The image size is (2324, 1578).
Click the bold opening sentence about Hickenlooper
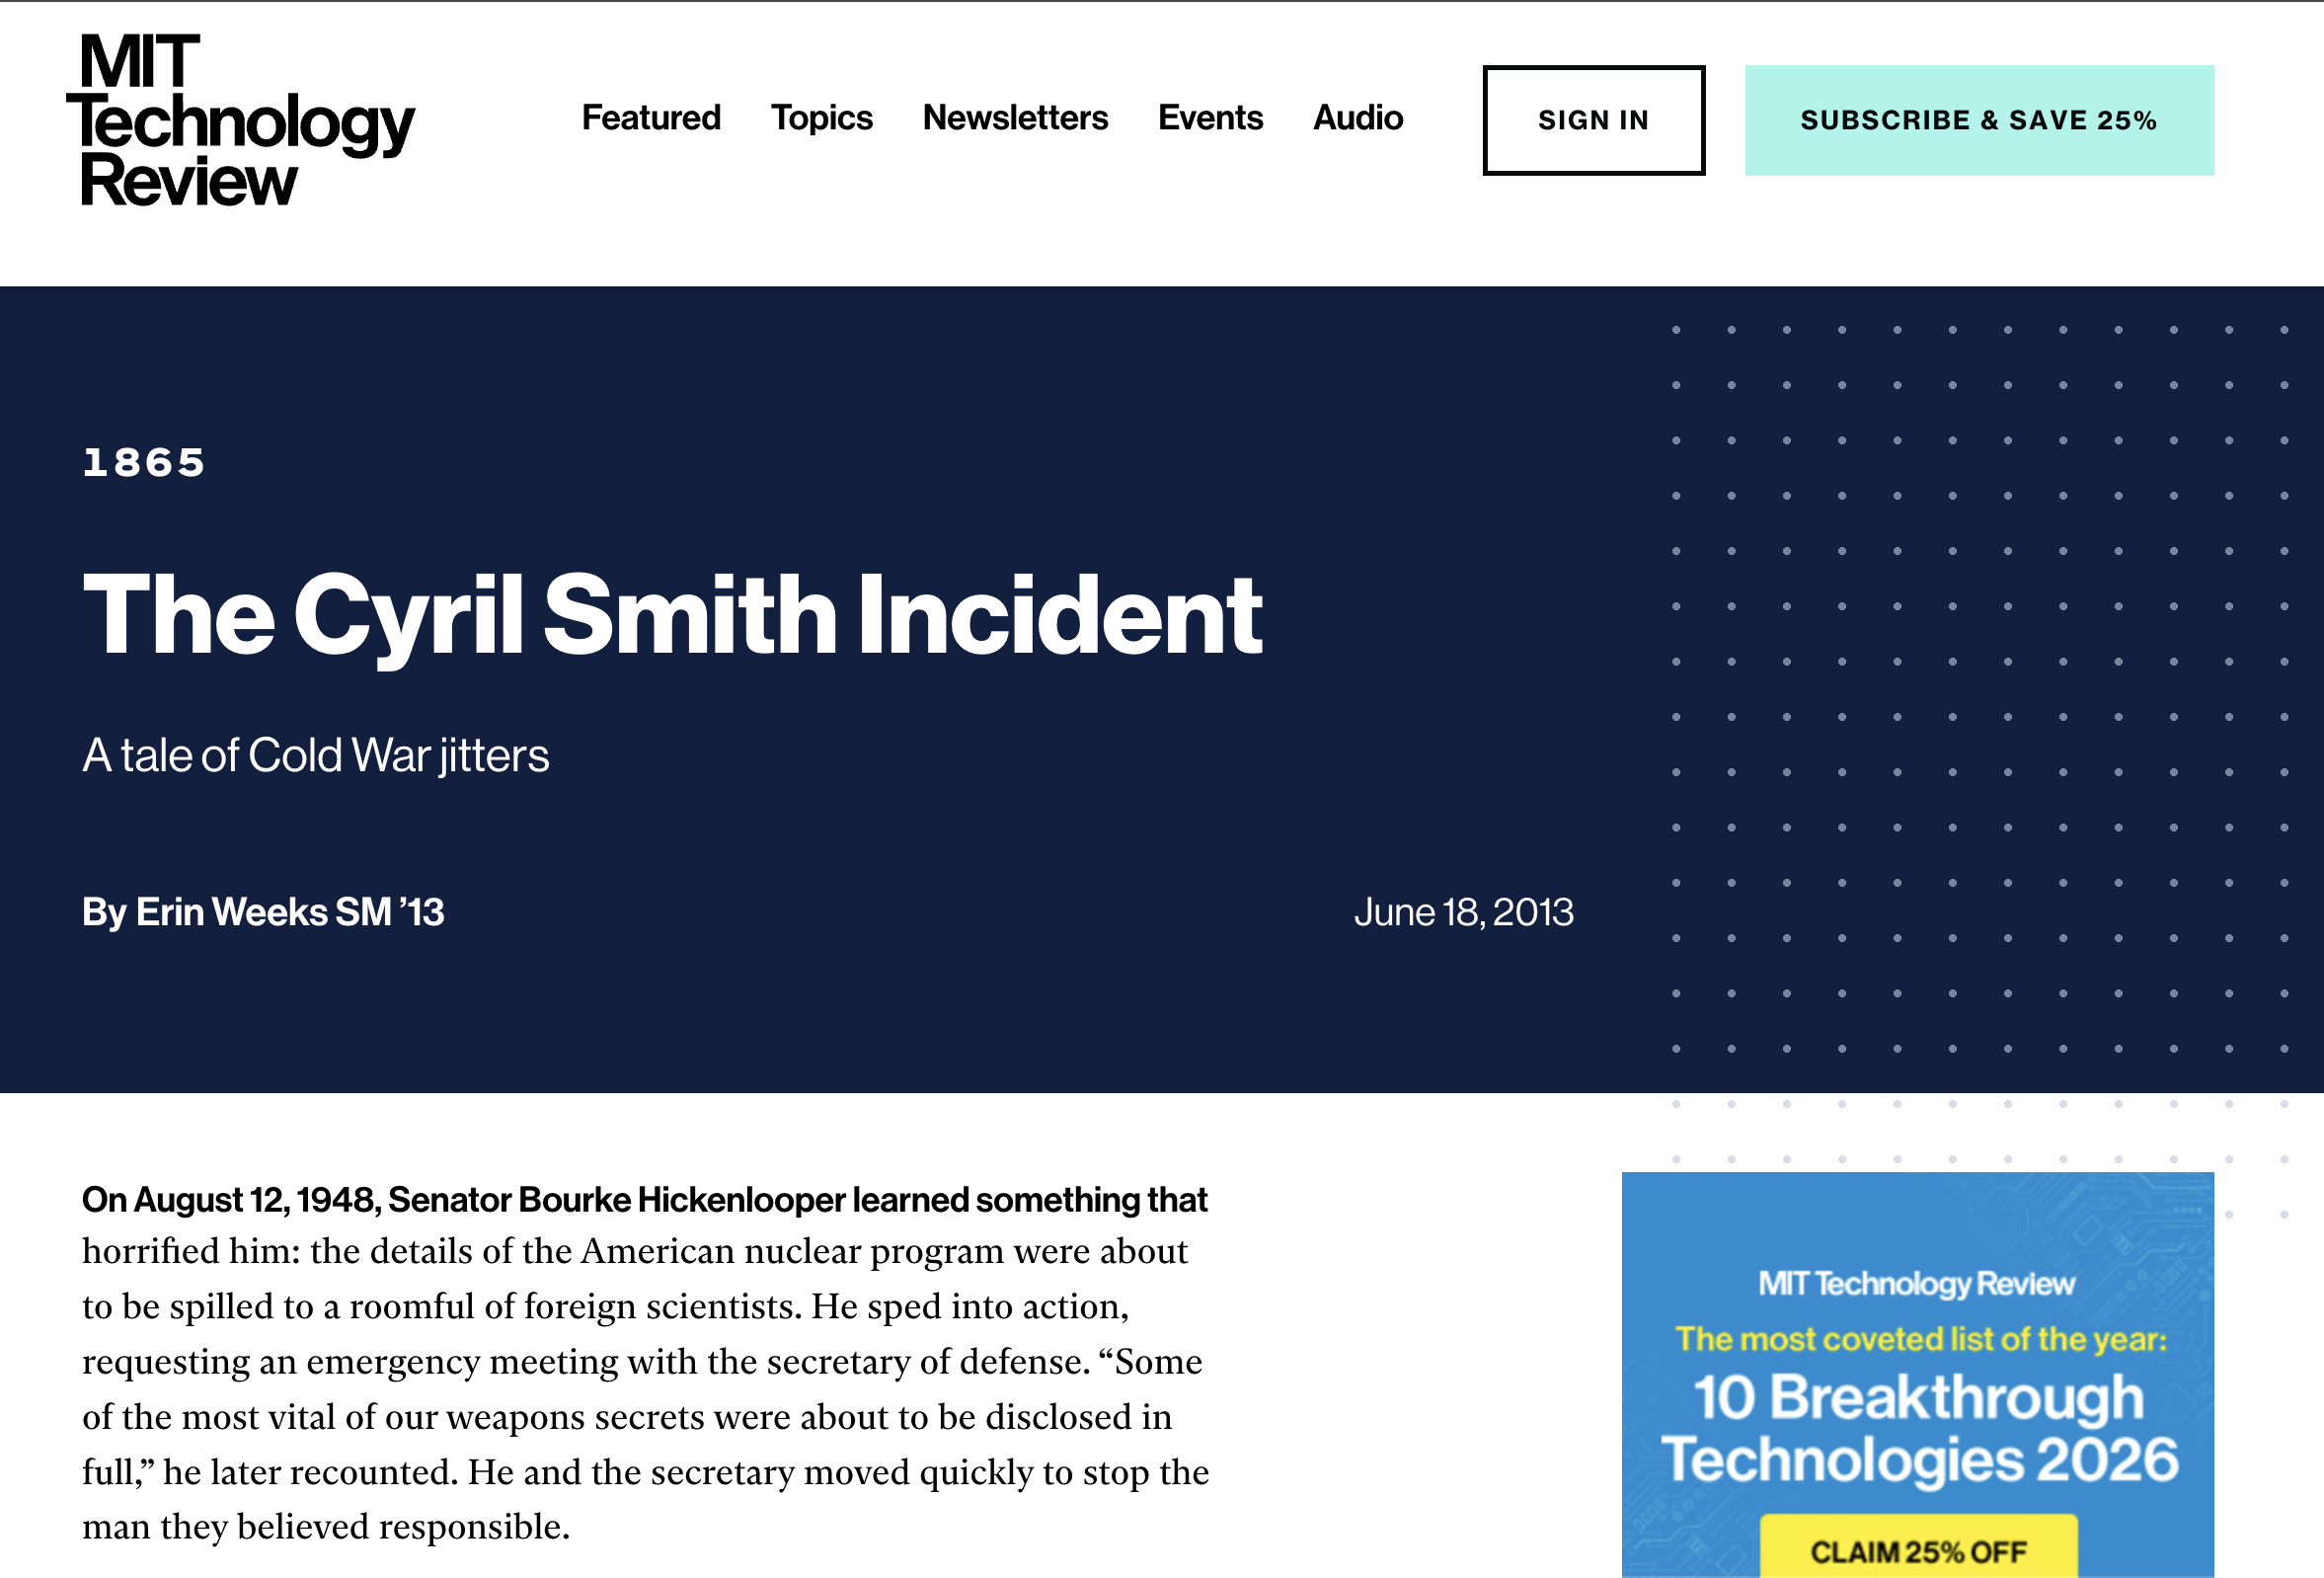[x=644, y=1199]
